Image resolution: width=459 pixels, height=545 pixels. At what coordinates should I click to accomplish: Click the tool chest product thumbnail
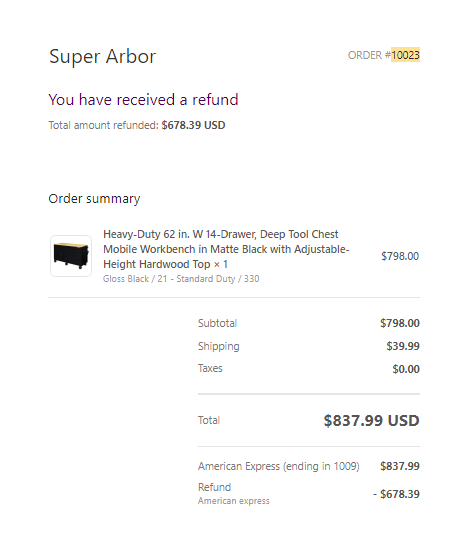click(71, 256)
